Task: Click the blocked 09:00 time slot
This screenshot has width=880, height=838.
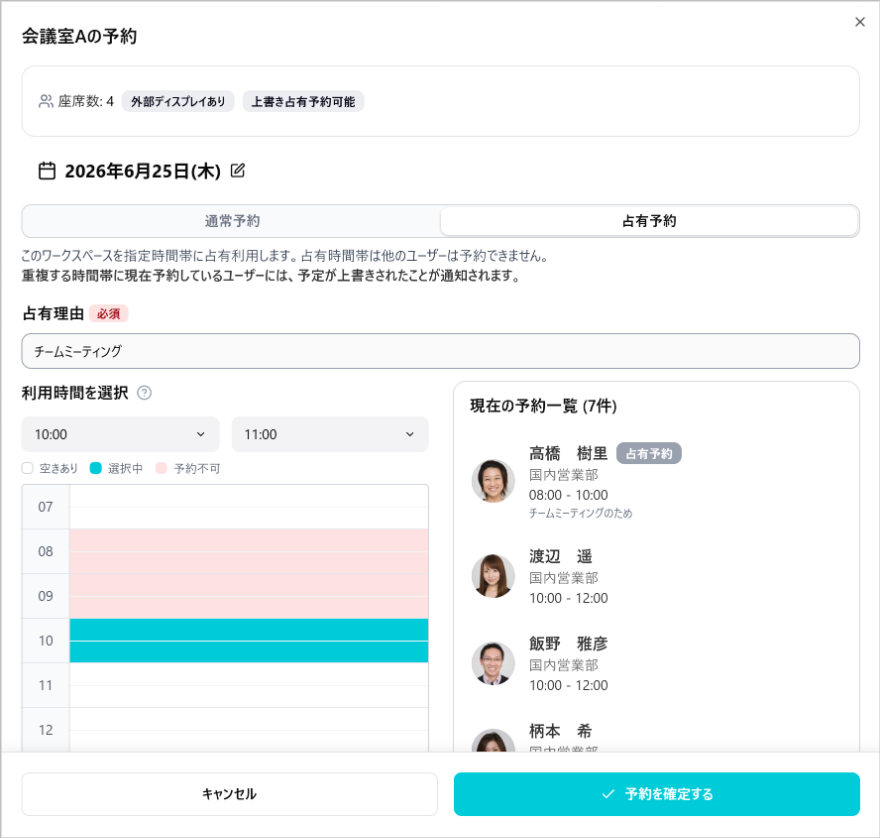Action: (x=249, y=596)
